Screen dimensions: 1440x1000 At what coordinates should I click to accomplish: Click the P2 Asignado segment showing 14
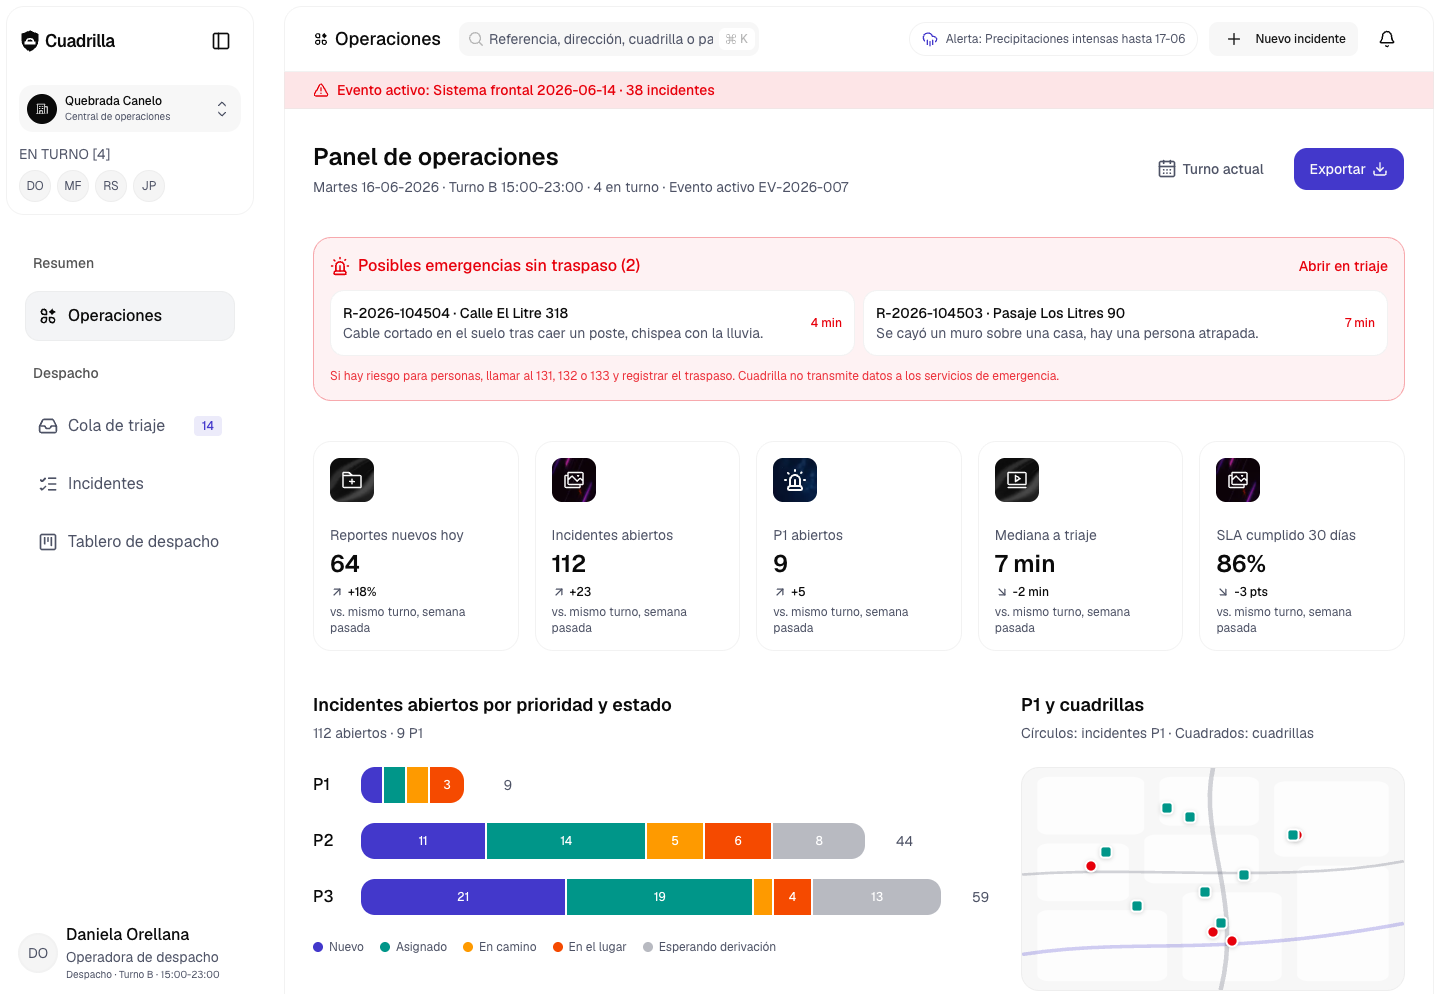coord(566,841)
